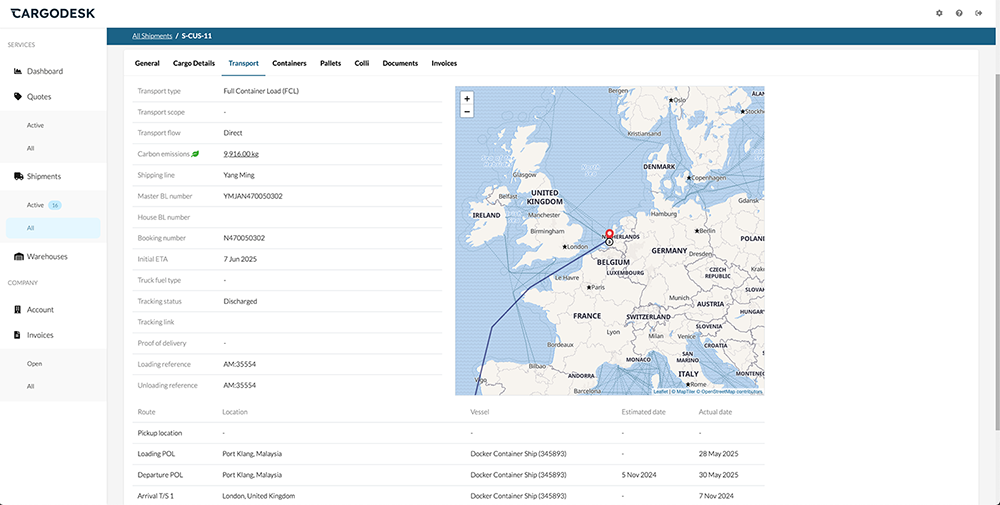This screenshot has width=1000, height=505.
Task: Click the Invoices document icon
Action: 18,335
